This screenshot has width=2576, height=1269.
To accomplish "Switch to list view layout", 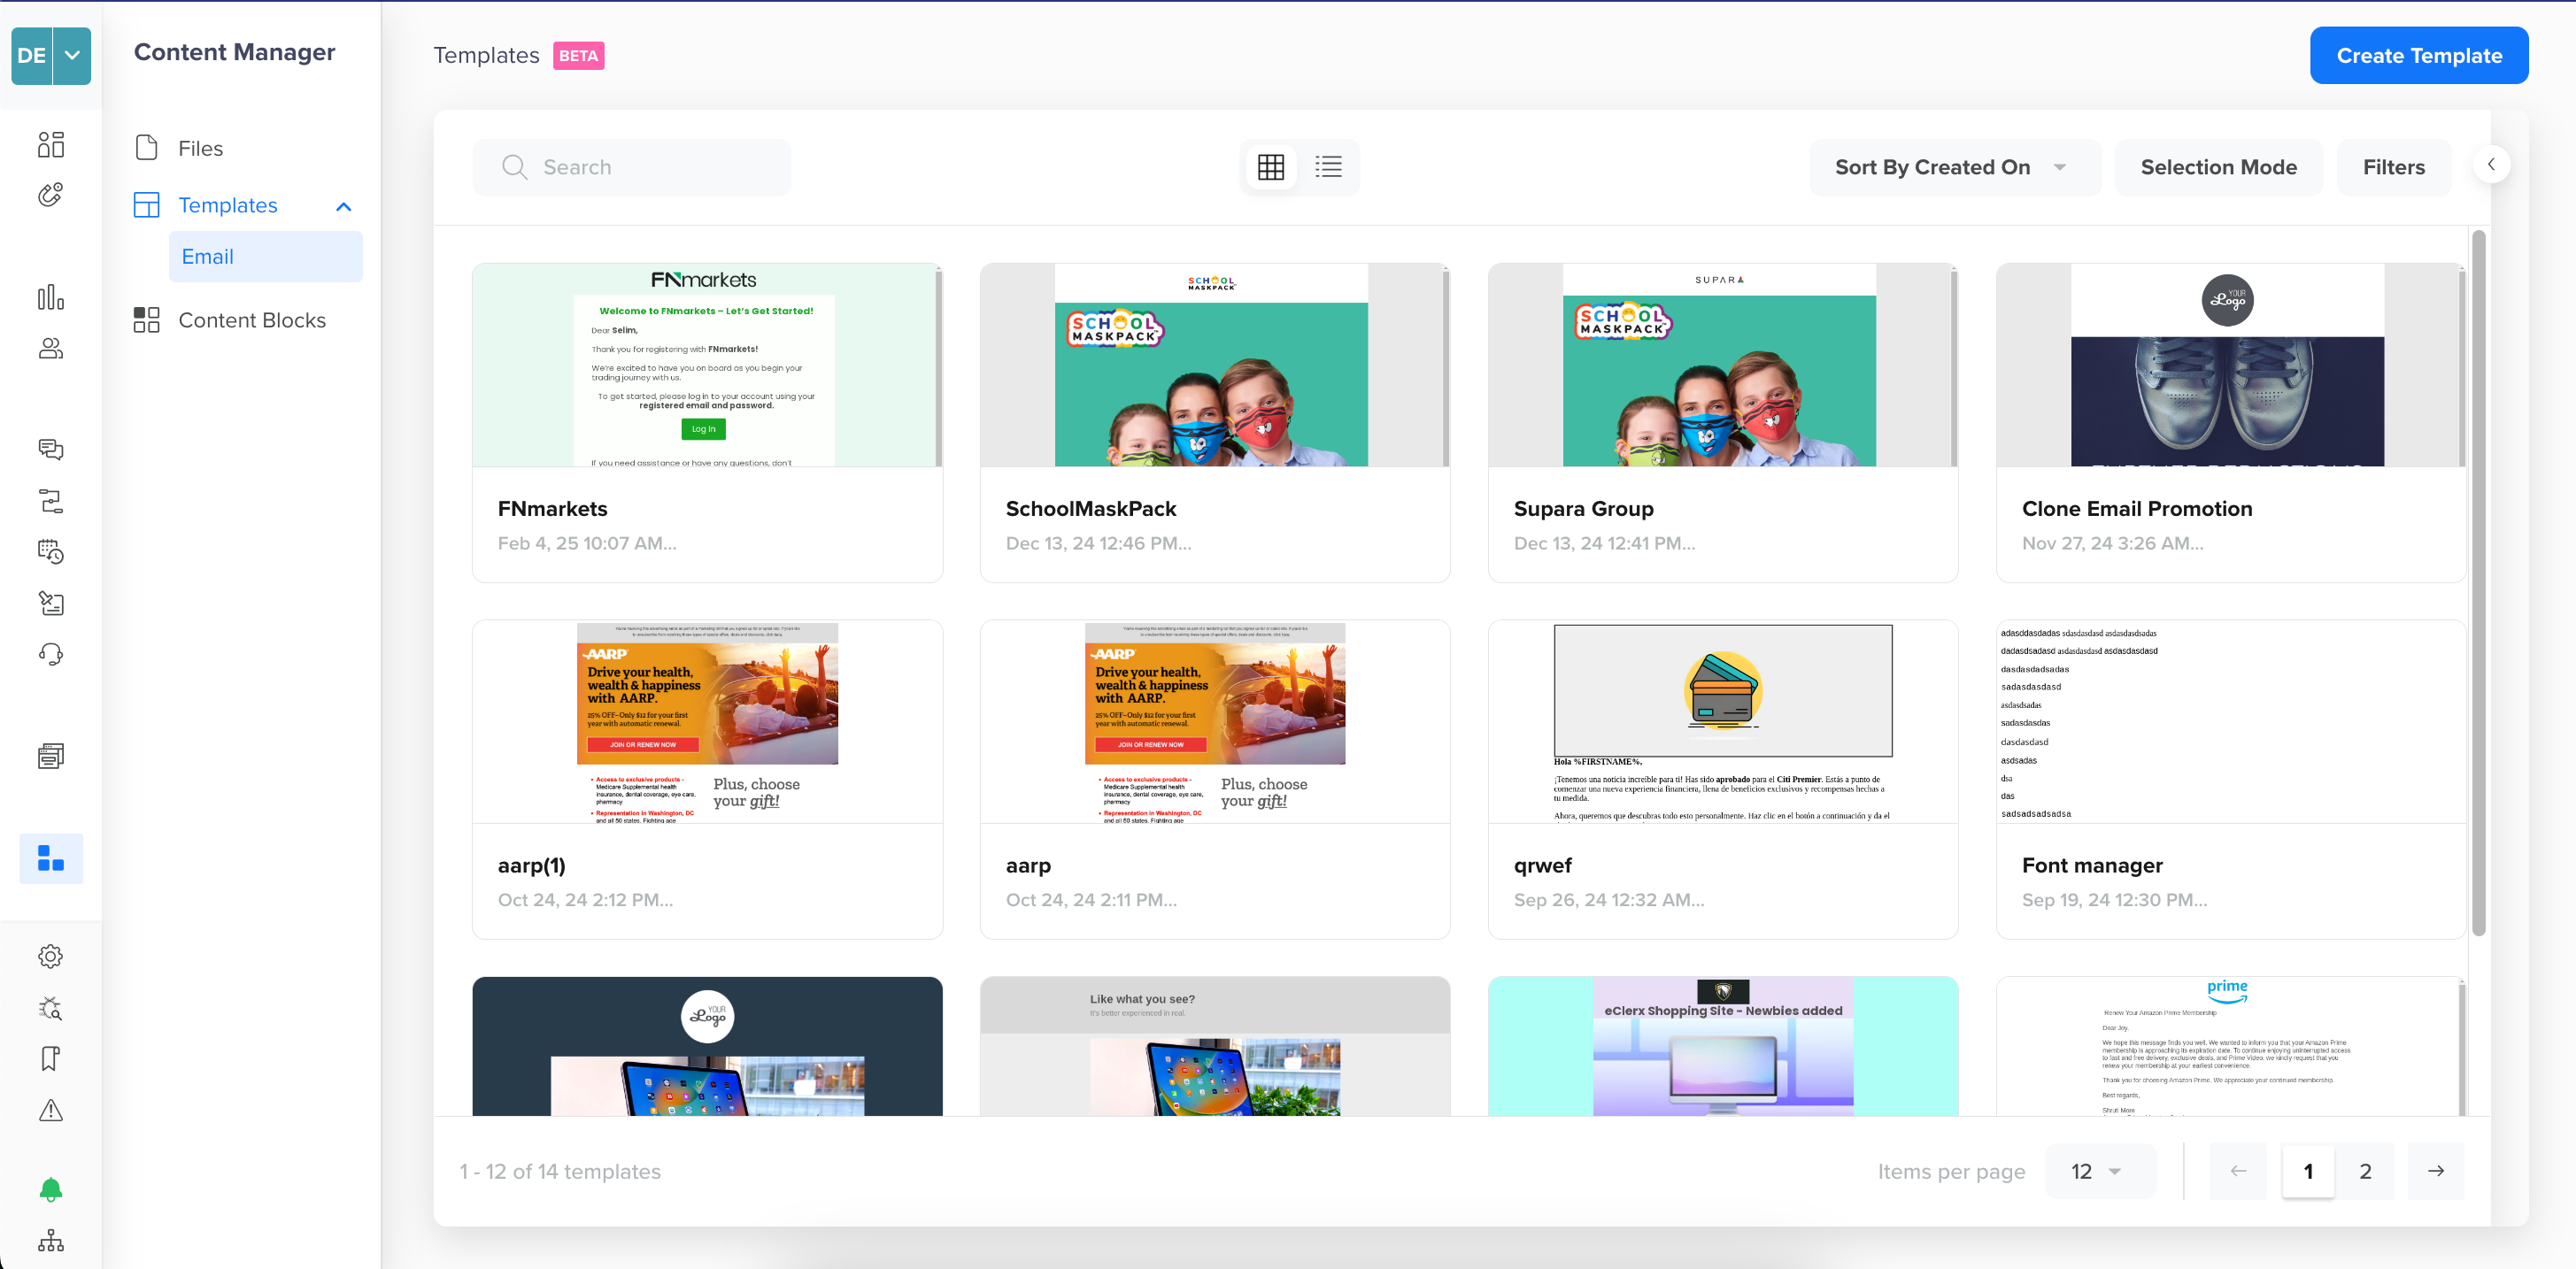I will (1328, 167).
